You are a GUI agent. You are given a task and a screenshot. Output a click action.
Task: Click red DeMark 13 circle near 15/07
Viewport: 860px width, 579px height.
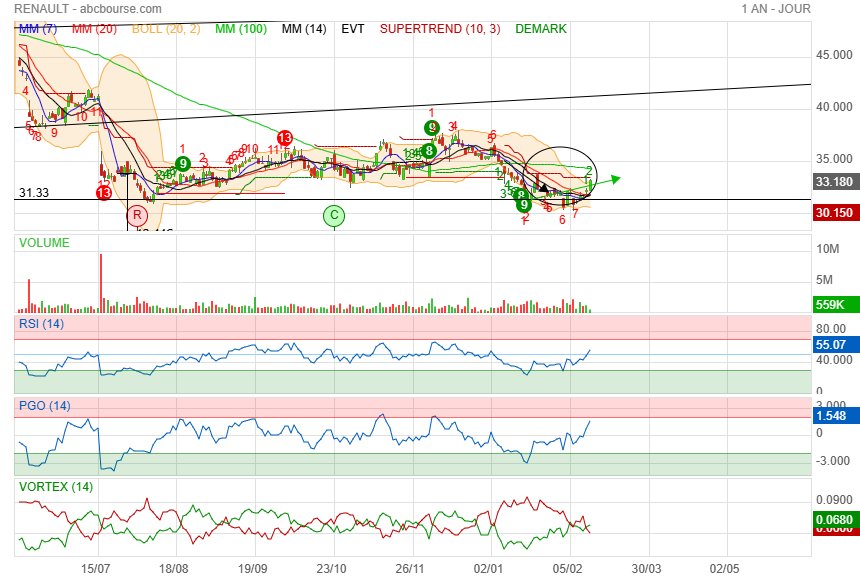click(x=103, y=192)
